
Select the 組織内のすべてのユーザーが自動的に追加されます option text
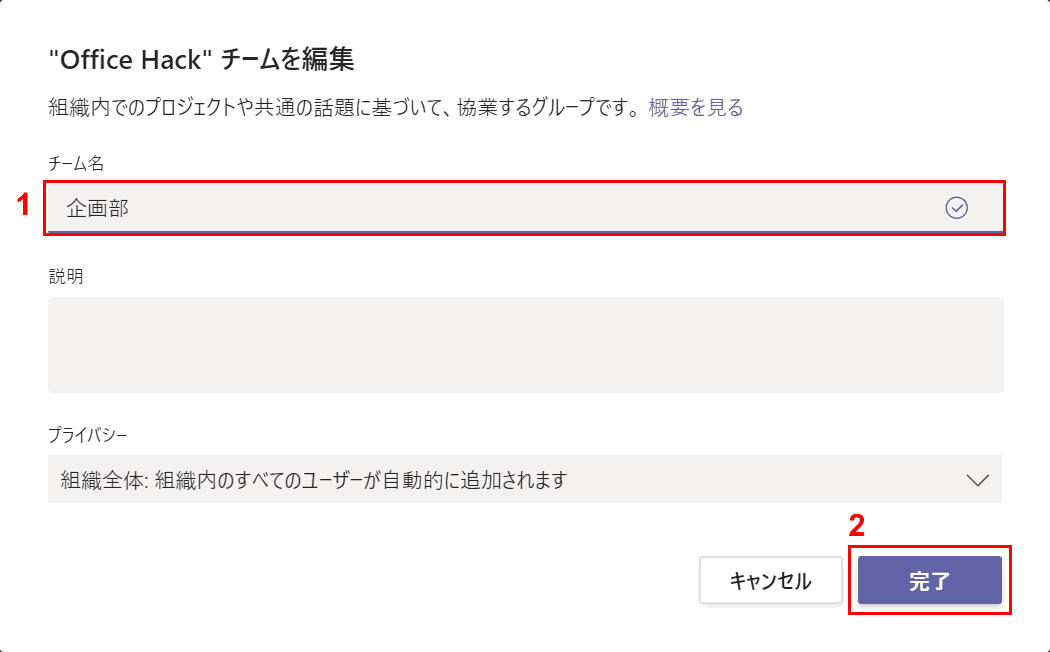362,480
